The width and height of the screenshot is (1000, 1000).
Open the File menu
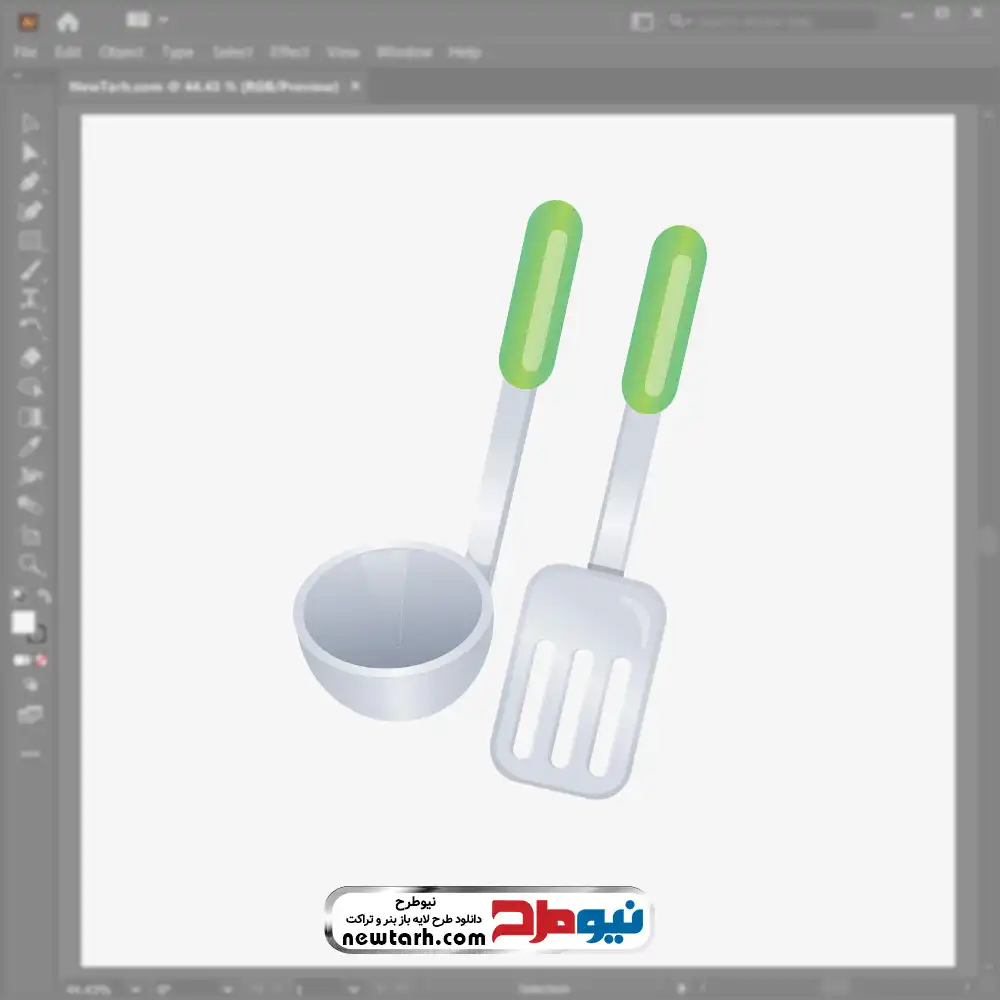tap(26, 52)
